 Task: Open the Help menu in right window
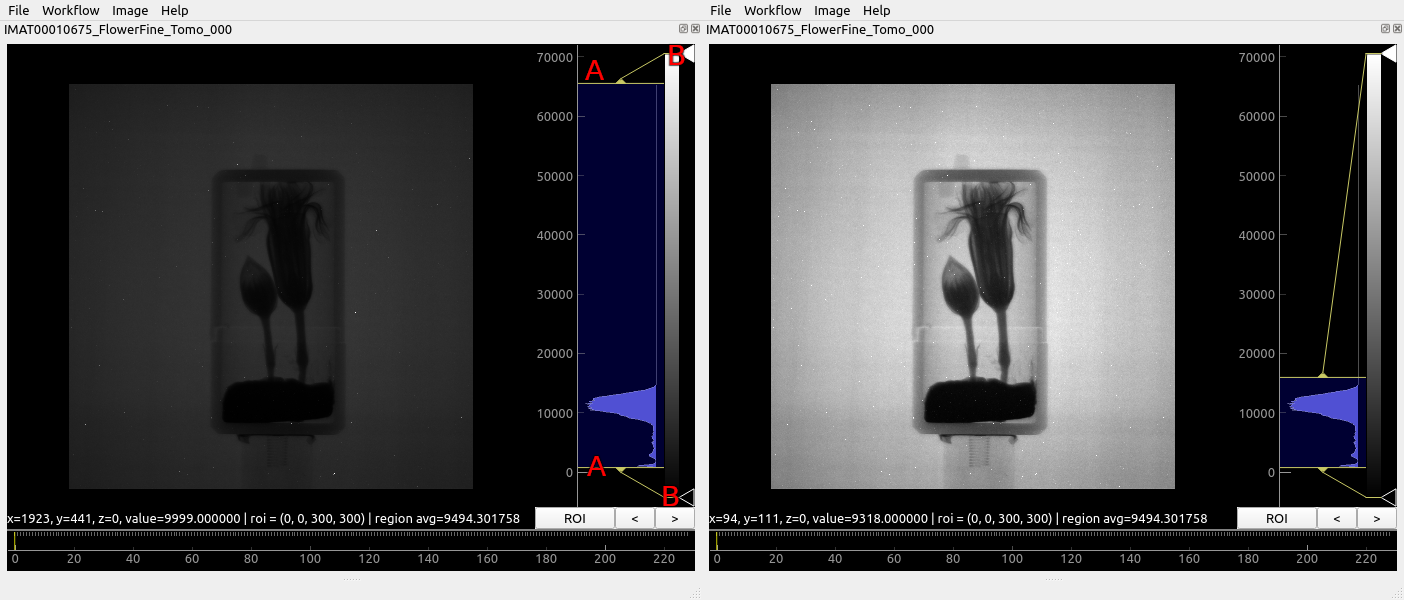coord(876,10)
